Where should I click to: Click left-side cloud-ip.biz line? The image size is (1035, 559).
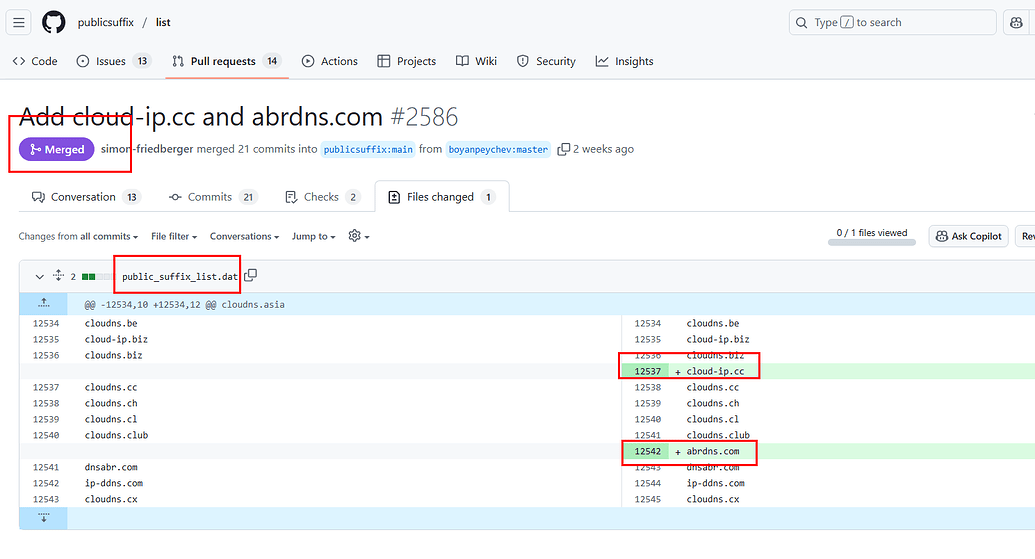point(116,339)
